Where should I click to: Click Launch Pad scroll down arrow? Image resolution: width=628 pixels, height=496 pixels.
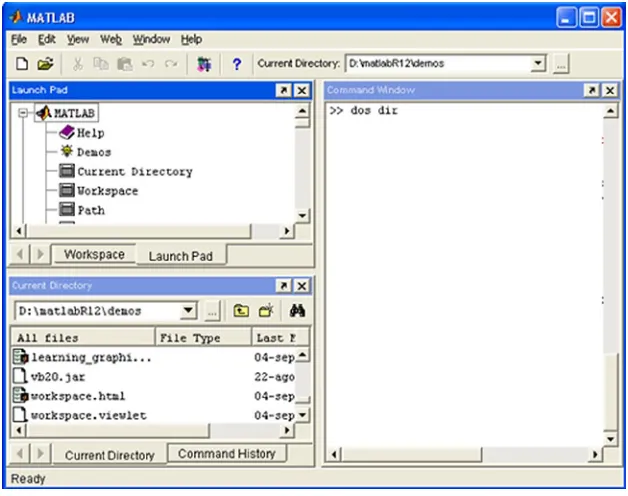(302, 216)
